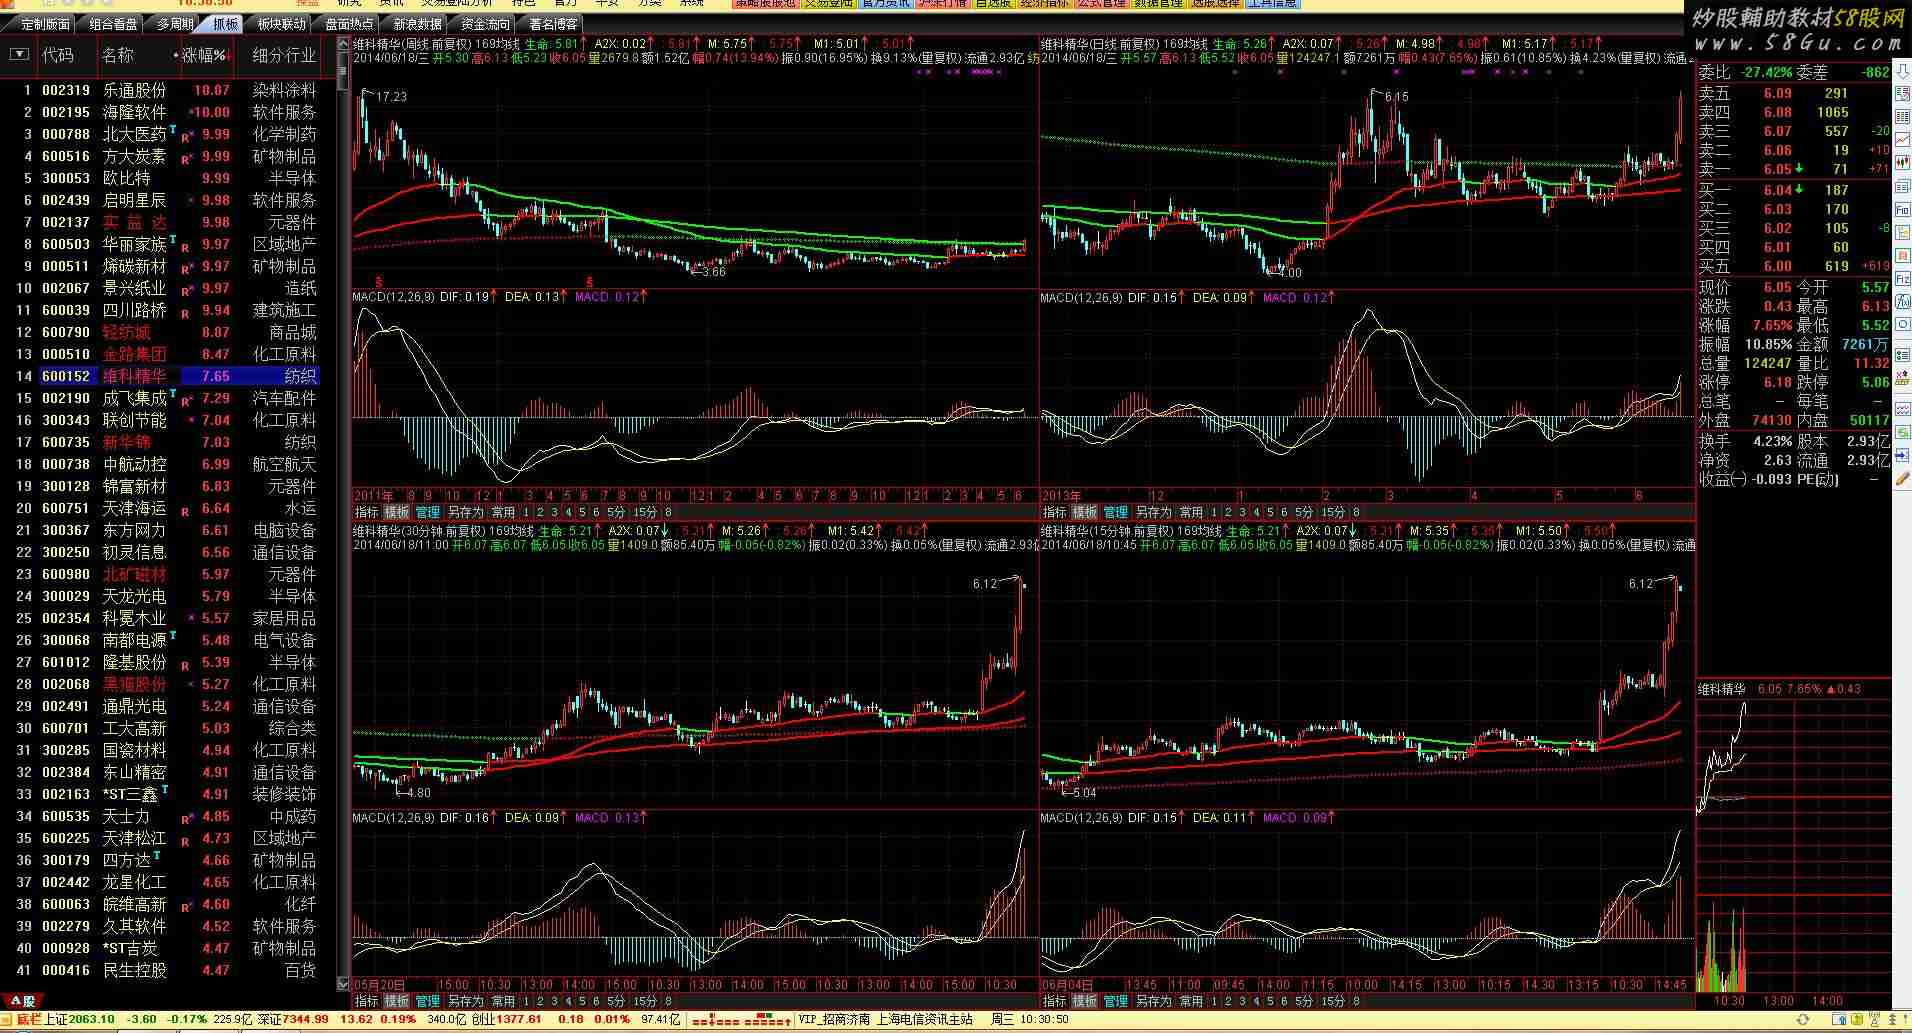Click the stock list vertical scrollbar thumb
Viewport: 1912px width, 1033px height.
[343, 70]
